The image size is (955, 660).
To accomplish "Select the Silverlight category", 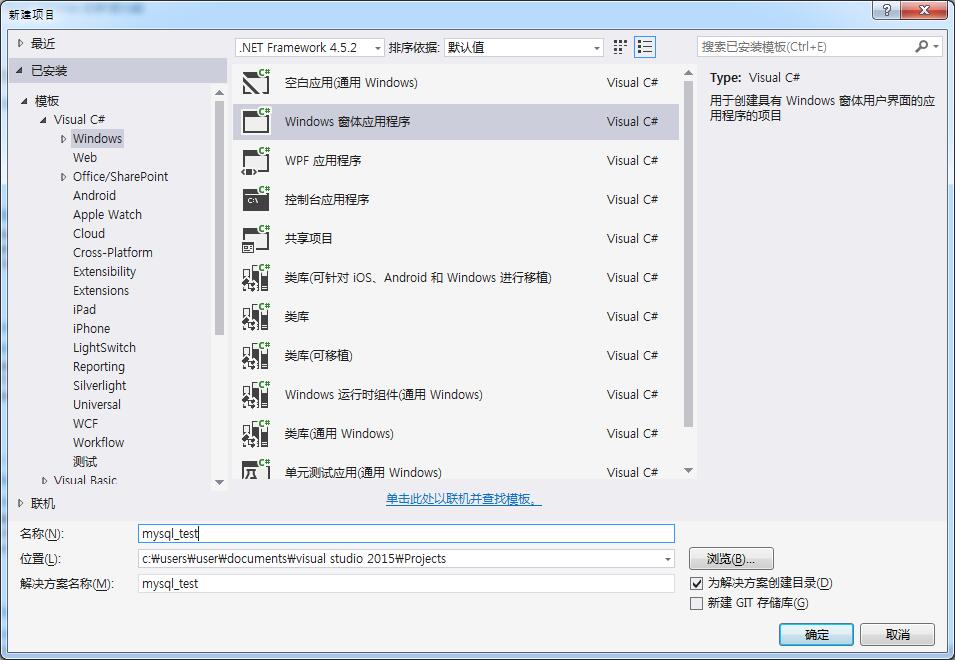I will pyautogui.click(x=99, y=385).
